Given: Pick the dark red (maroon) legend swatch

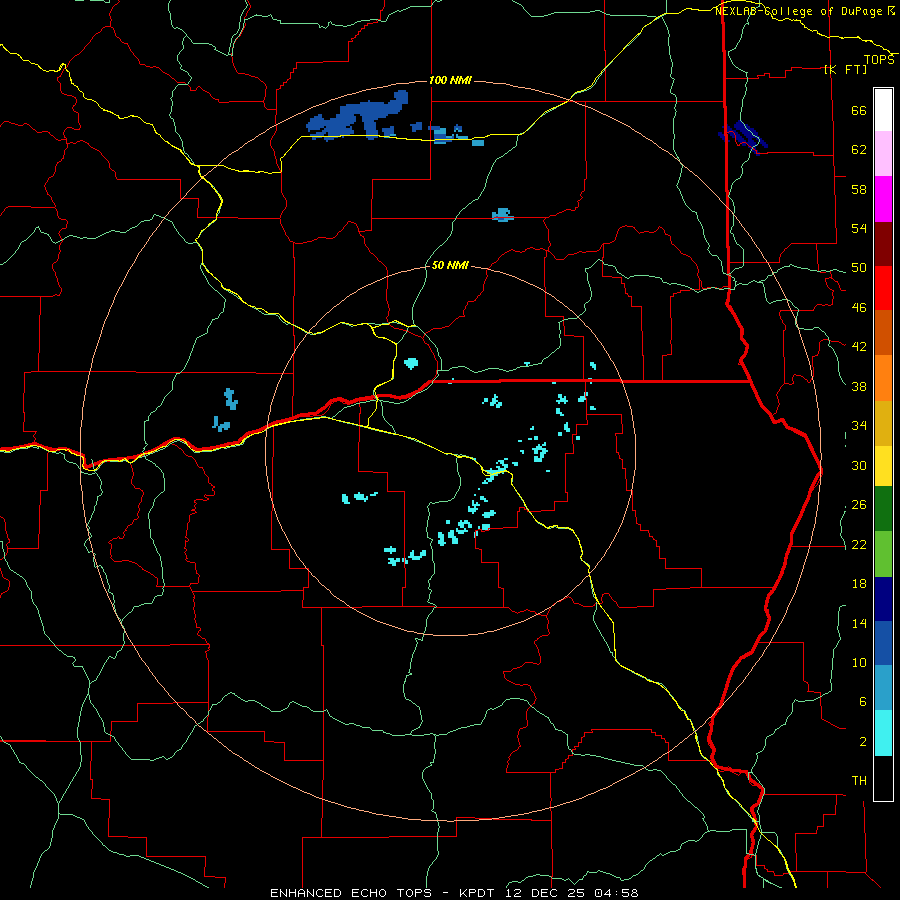Looking at the screenshot, I should pos(883,244).
